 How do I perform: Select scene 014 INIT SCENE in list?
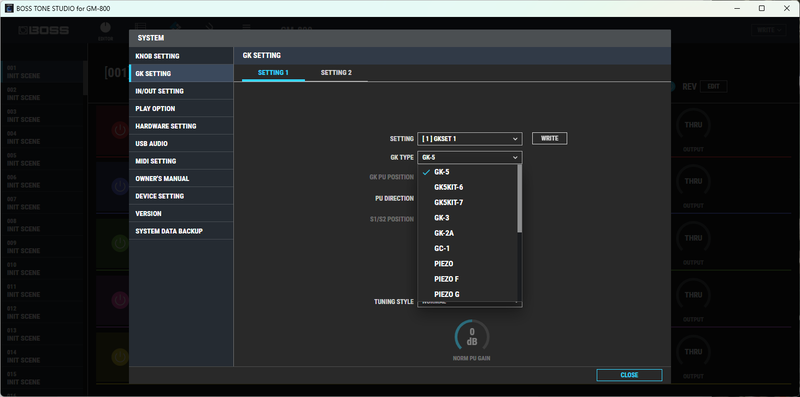pyautogui.click(x=42, y=357)
